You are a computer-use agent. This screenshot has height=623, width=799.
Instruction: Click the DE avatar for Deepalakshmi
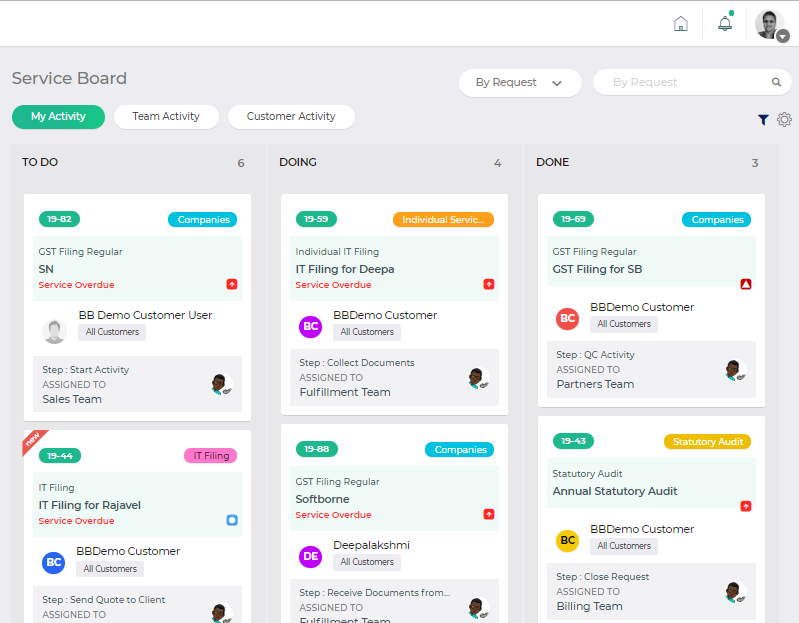[310, 556]
